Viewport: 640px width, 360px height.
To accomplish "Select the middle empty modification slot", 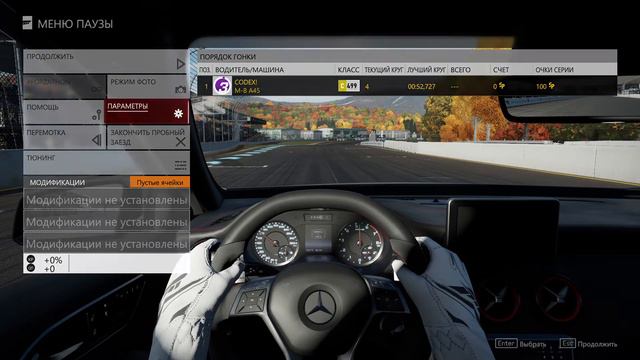I will pos(107,222).
